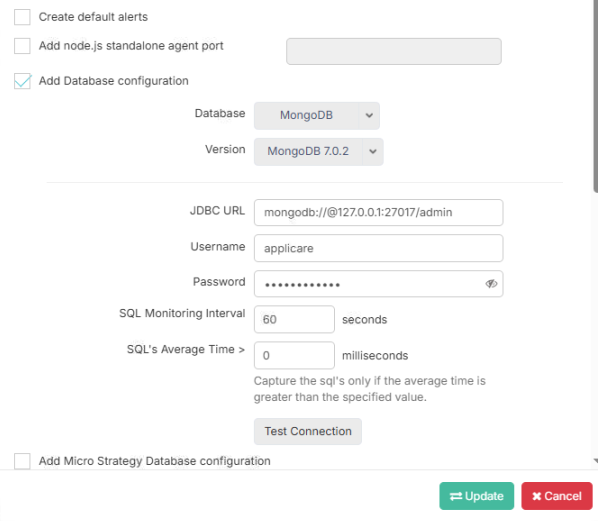Click the 'JDBC URL' label
The image size is (598, 521).
[217, 211]
